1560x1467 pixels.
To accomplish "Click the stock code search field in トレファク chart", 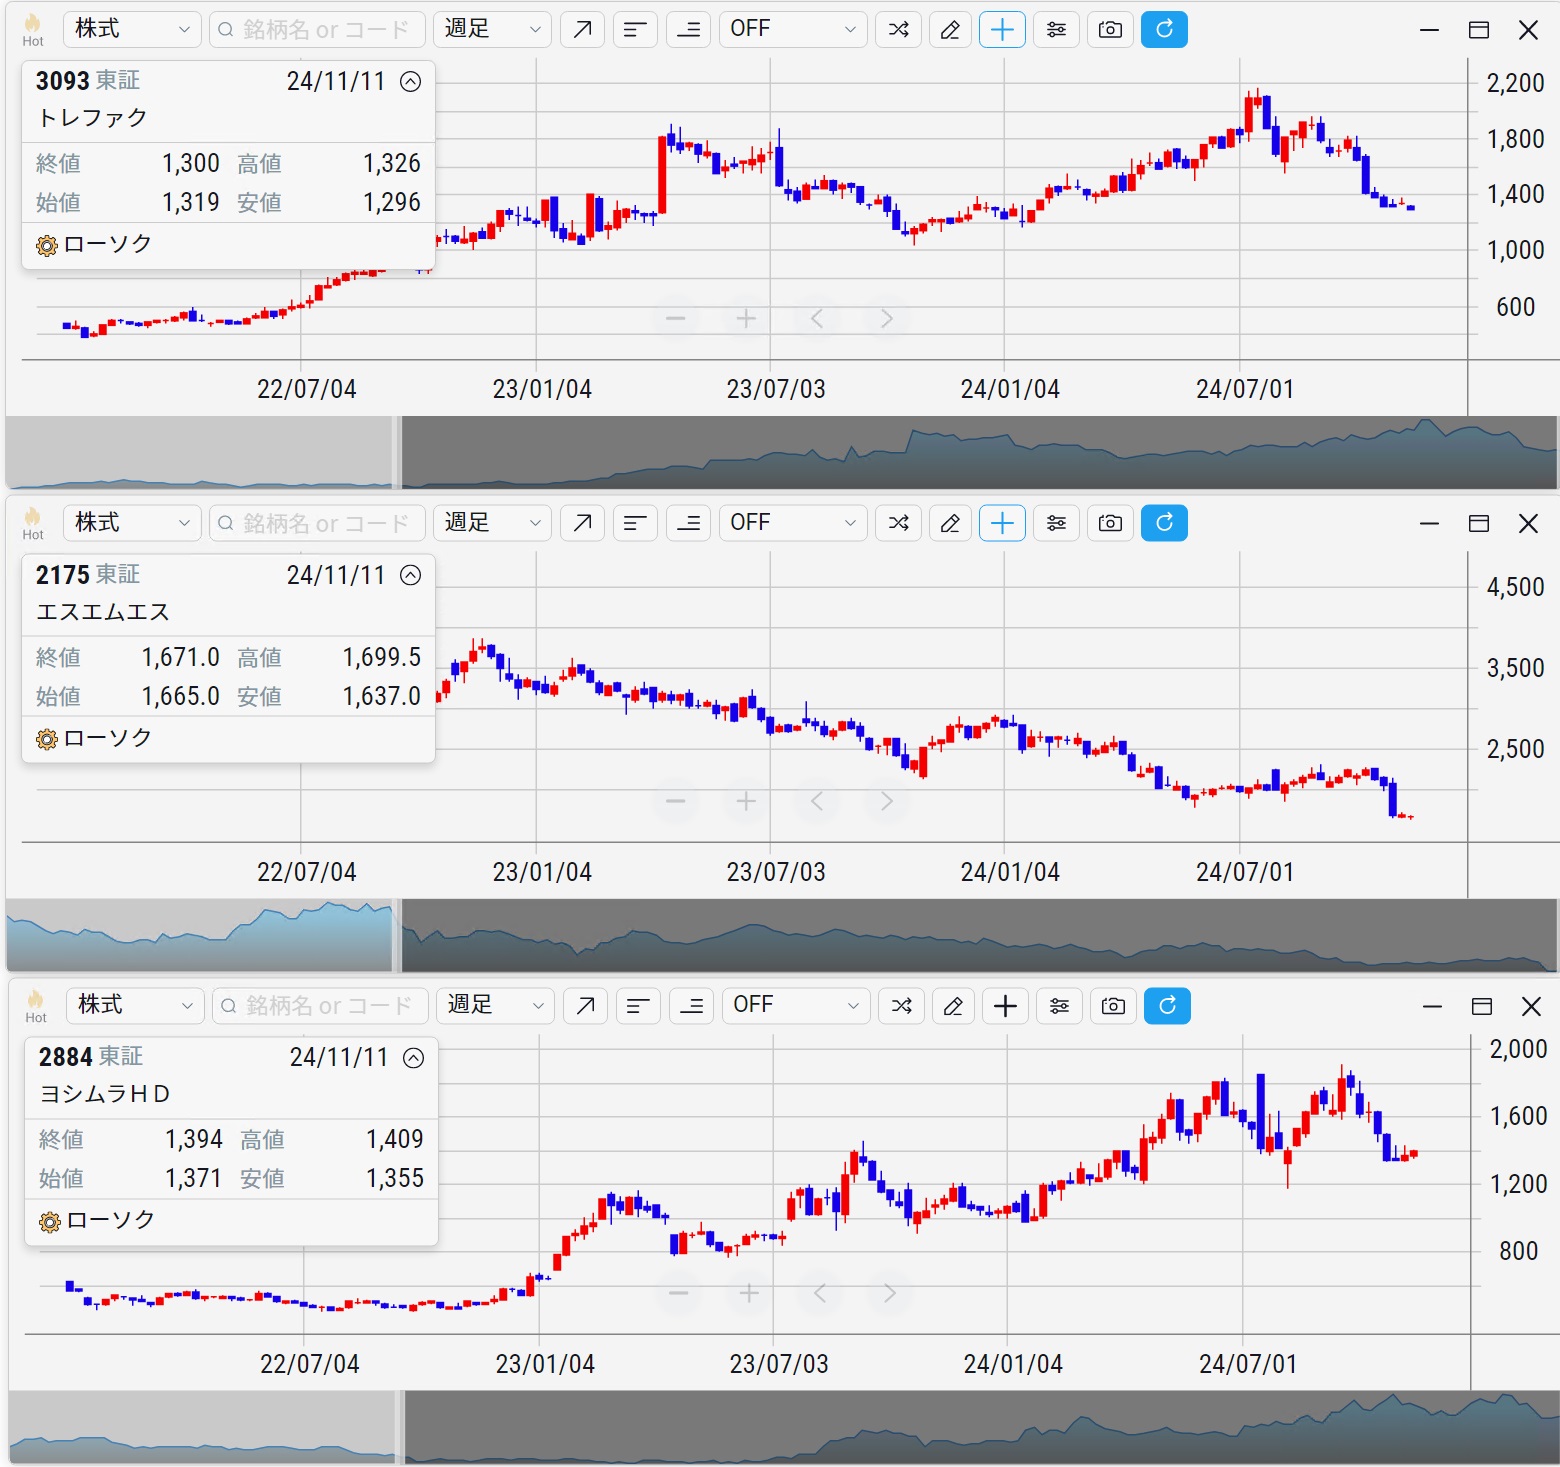I will click(x=317, y=29).
